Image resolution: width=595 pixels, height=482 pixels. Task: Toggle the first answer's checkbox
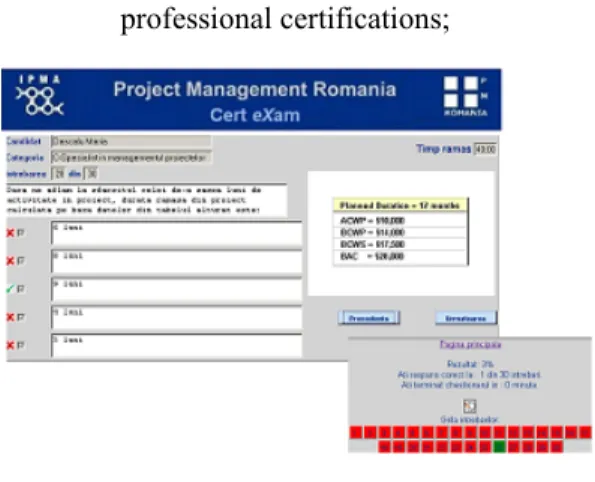point(20,233)
